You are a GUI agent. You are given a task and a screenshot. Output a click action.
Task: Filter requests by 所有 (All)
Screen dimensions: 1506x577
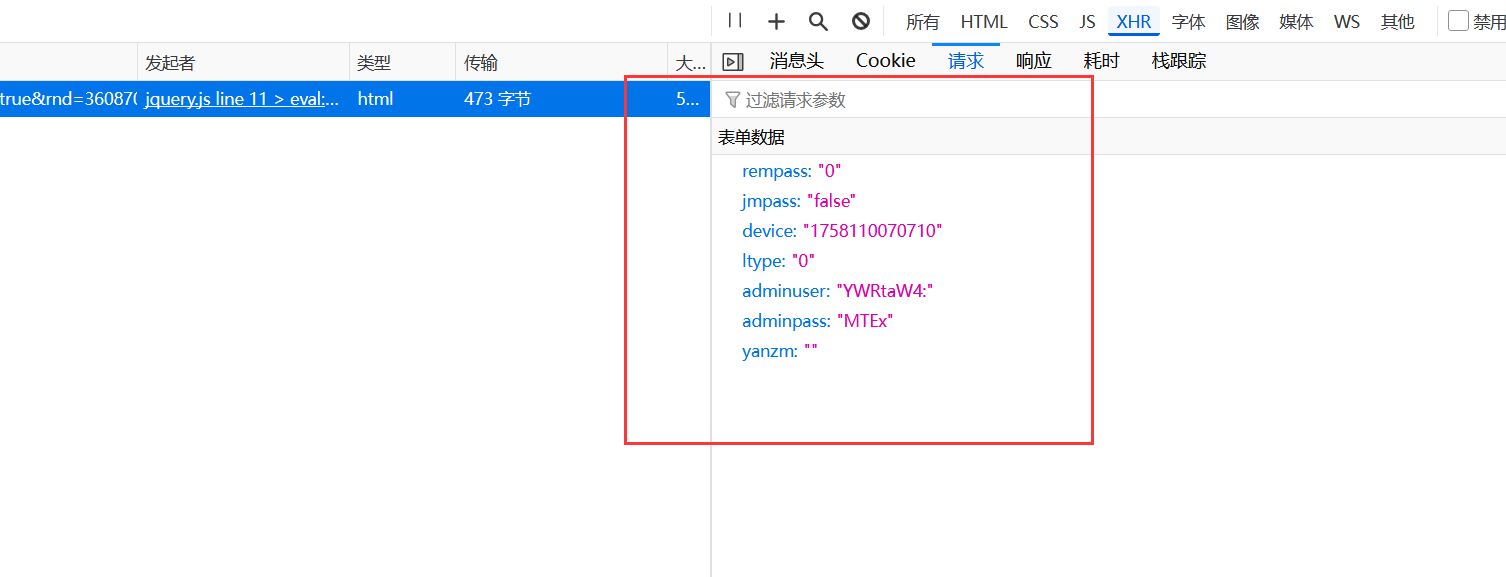coord(923,22)
